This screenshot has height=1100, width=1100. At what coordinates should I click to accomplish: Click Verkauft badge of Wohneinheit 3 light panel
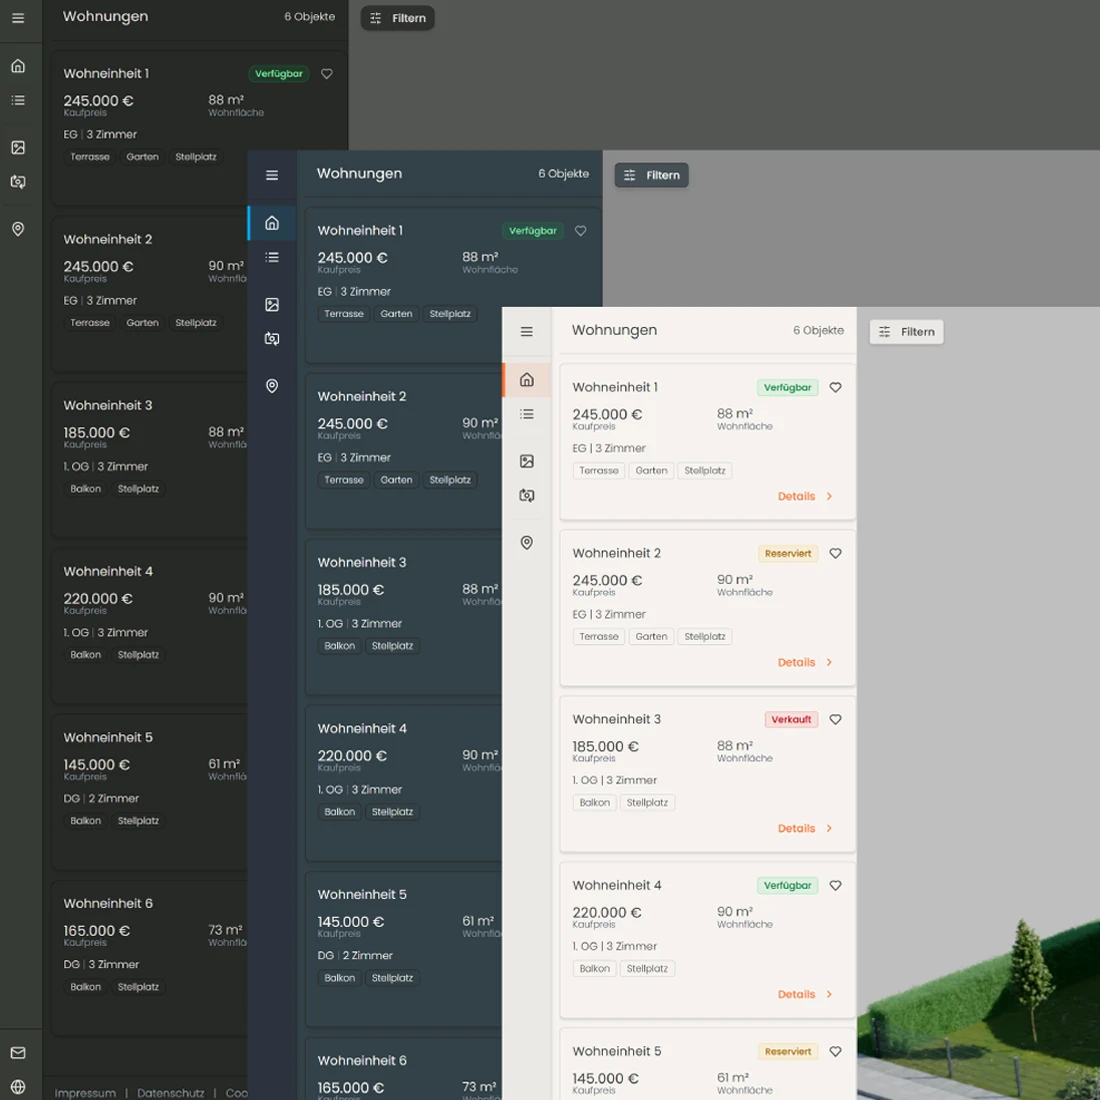click(791, 719)
